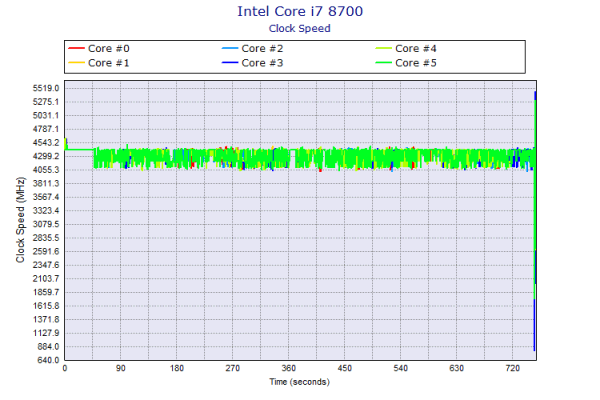Click the 3567.4 y-axis value

coord(46,197)
